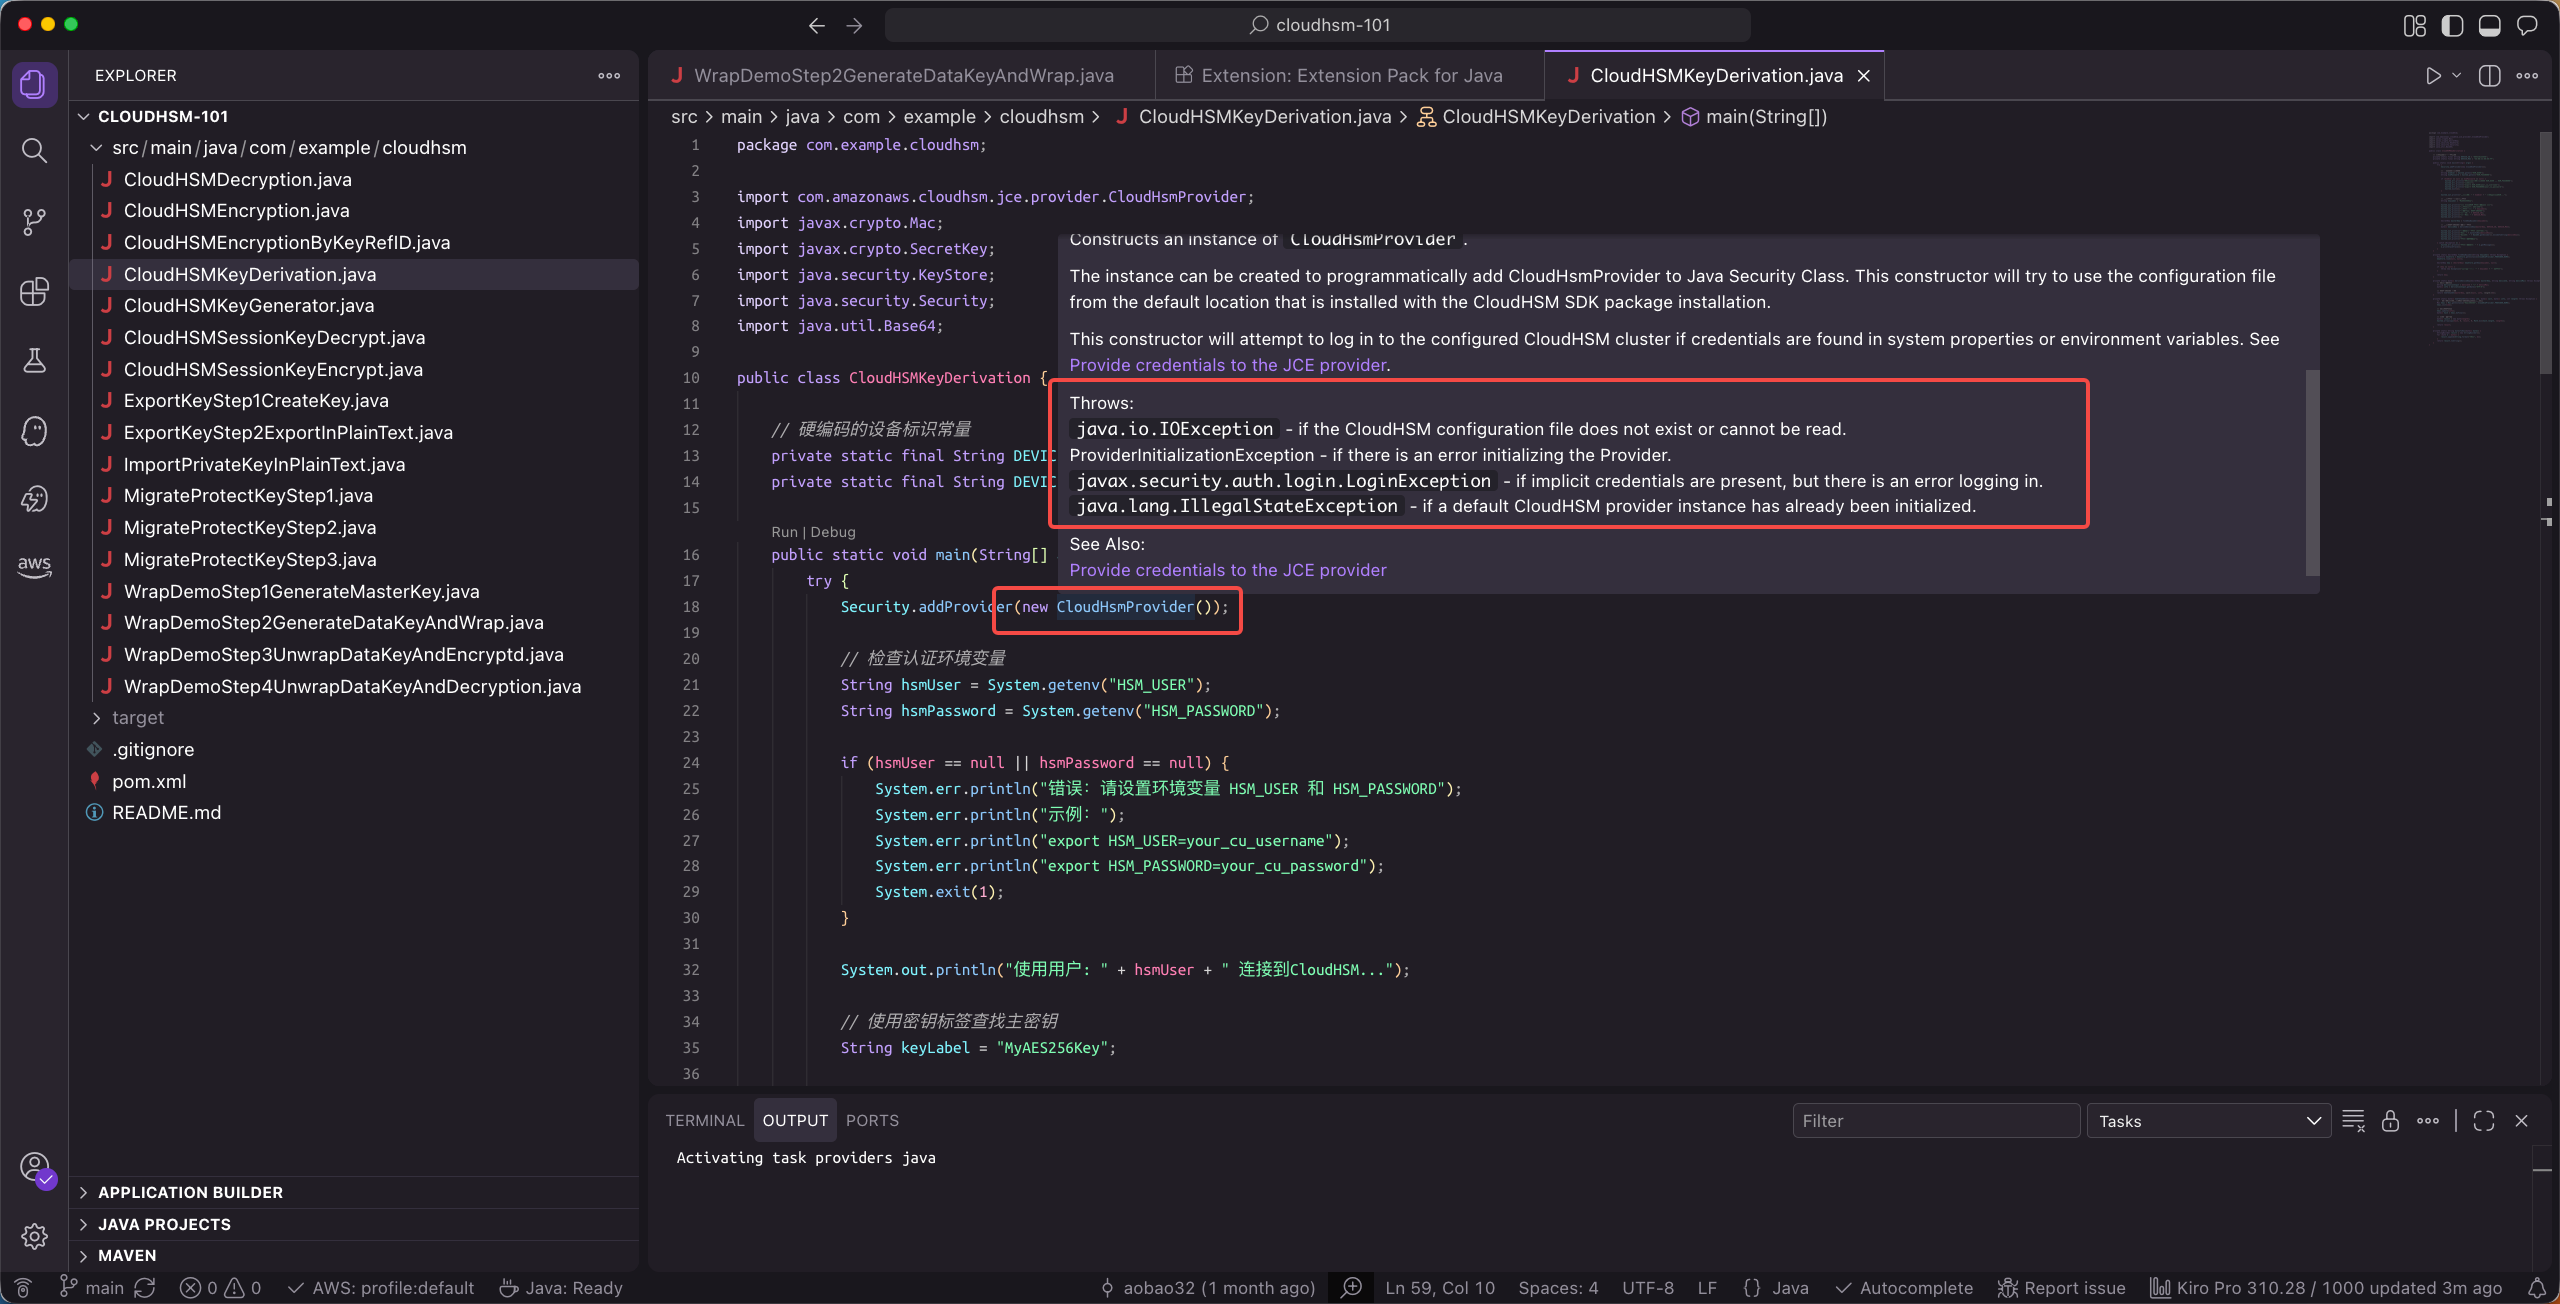Open the AWS toolkit sidebar icon
Screen dimensions: 2560x1304
point(34,565)
